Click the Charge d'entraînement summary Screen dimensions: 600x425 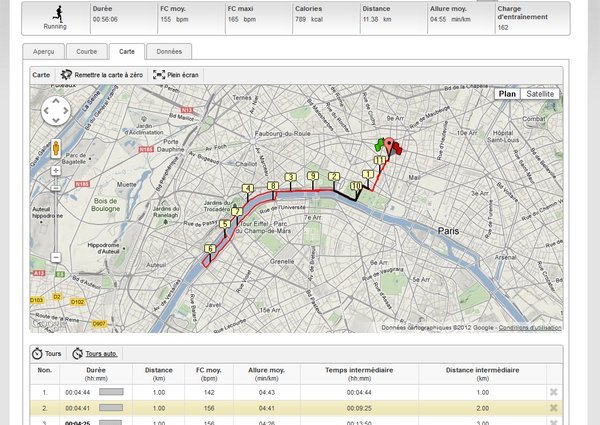(532, 18)
